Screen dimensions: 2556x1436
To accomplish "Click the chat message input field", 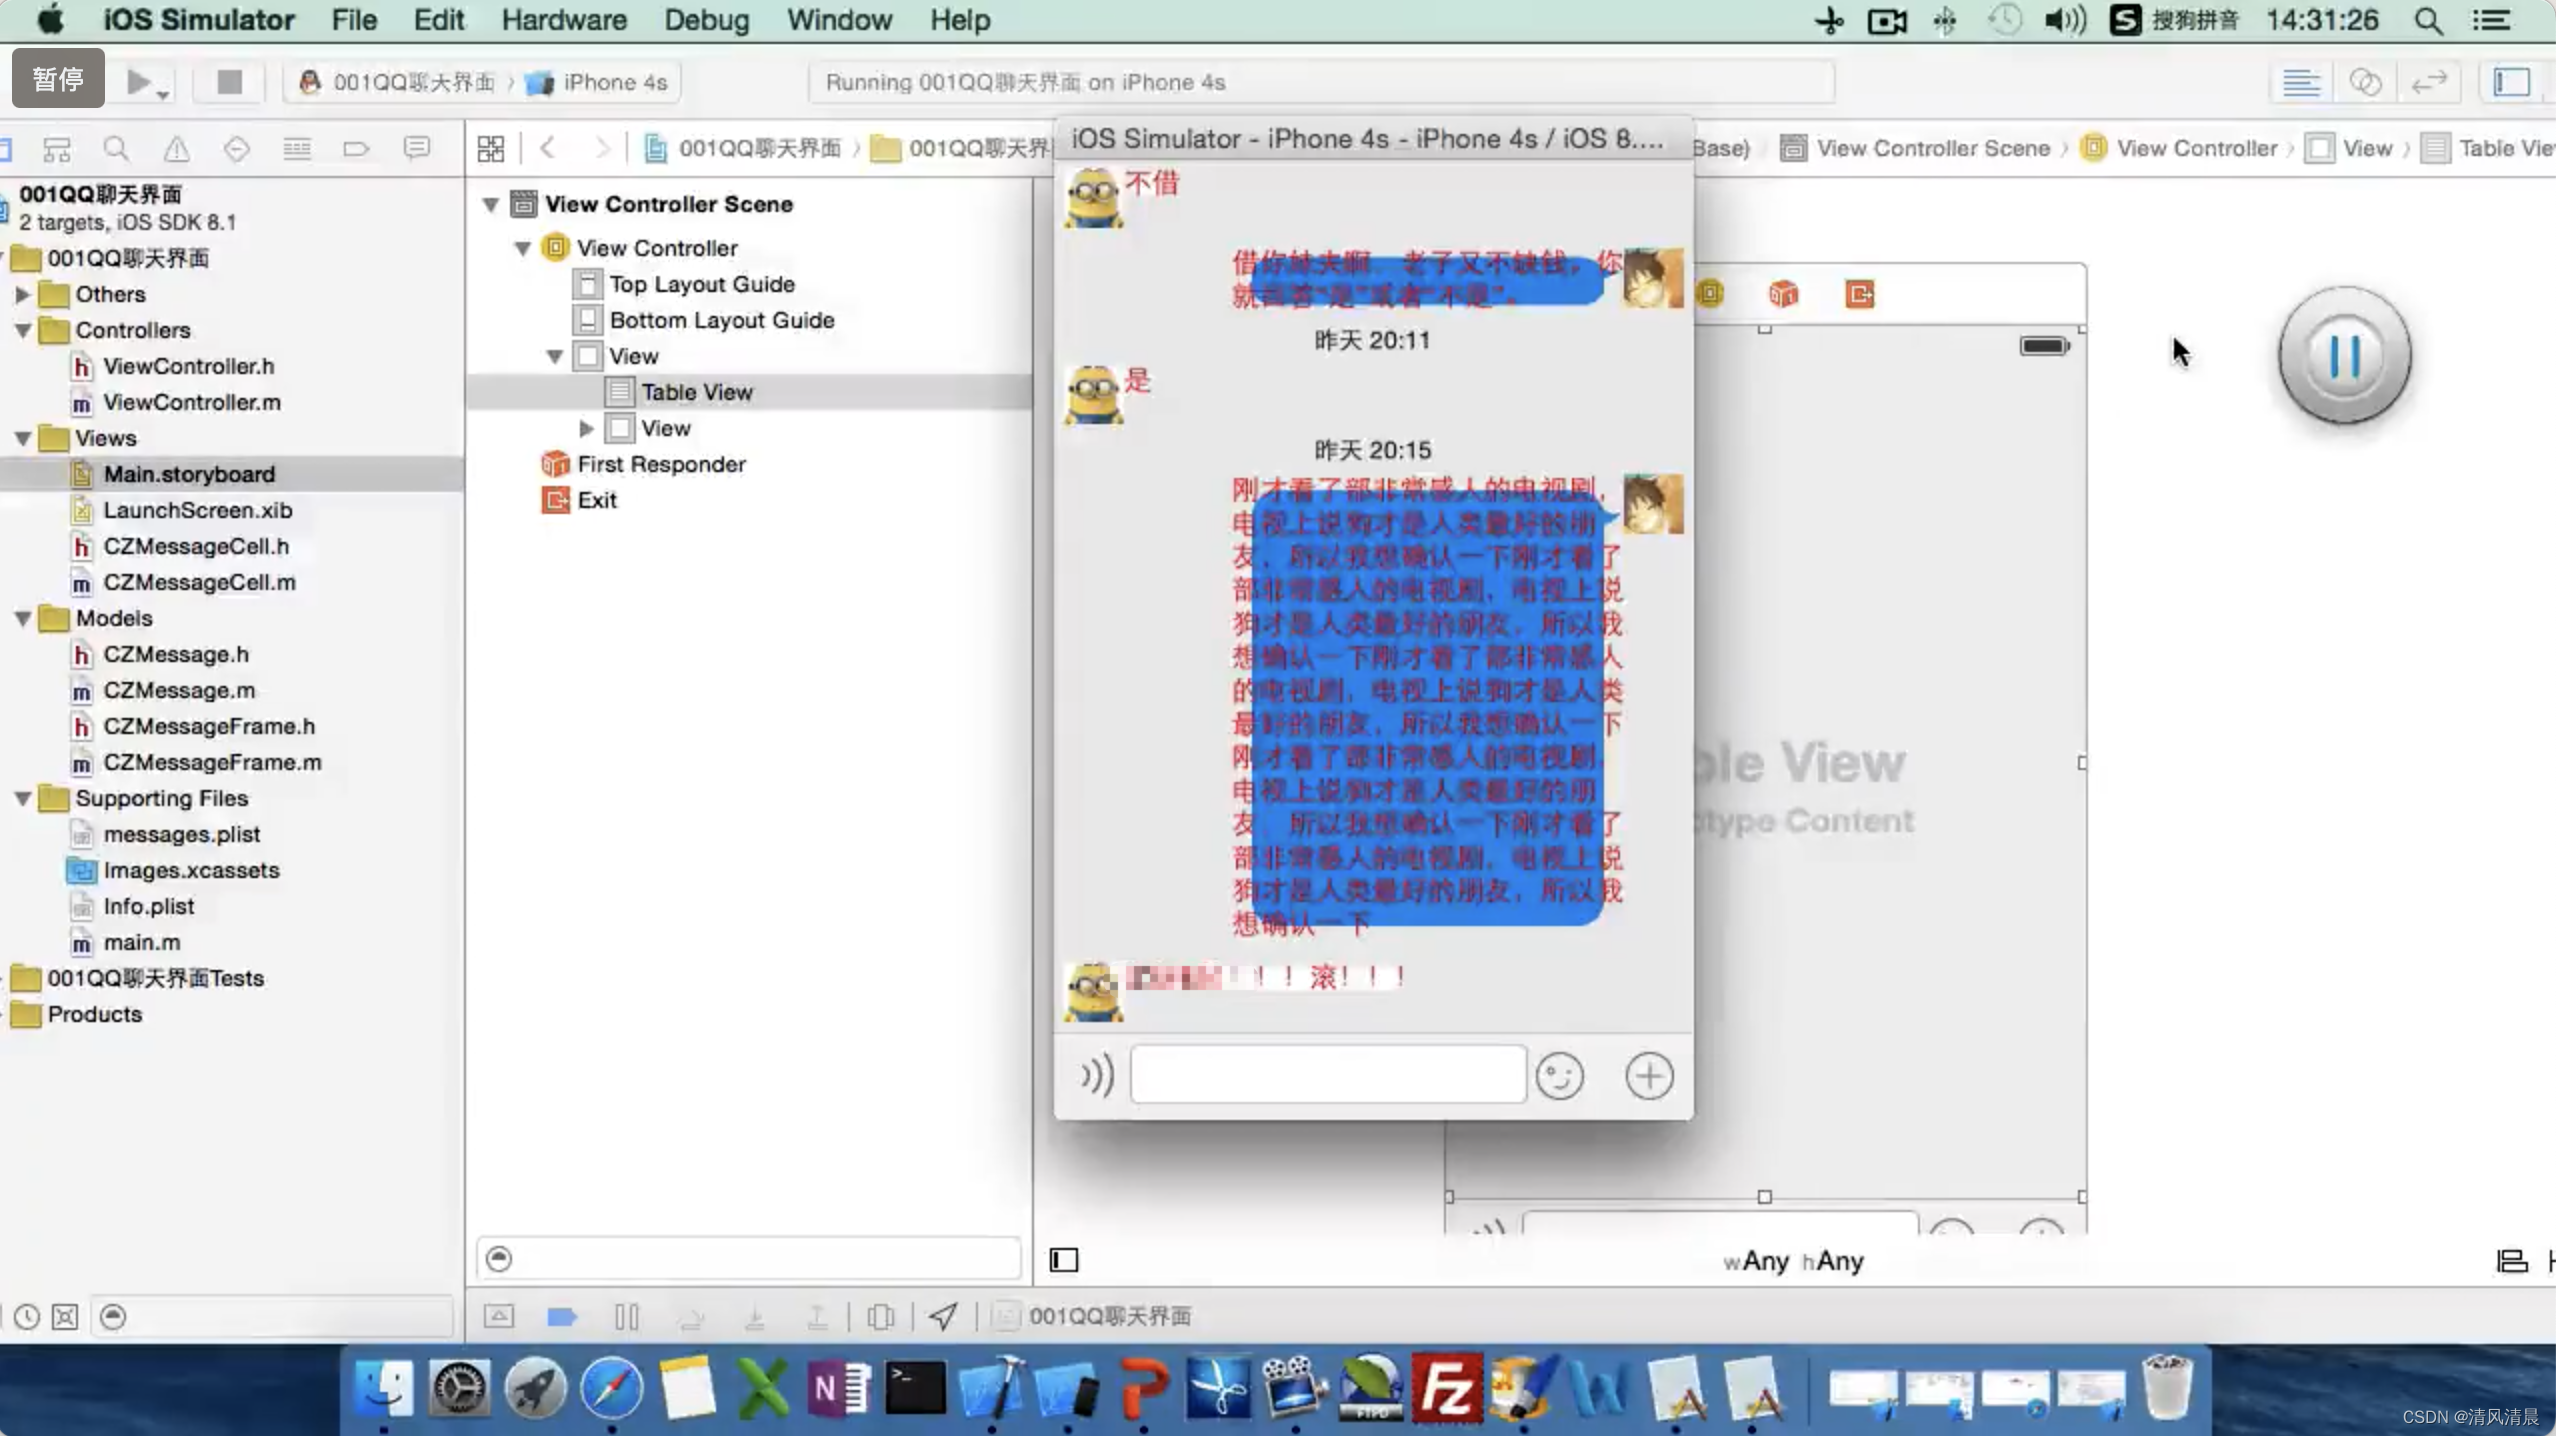I will [x=1328, y=1075].
